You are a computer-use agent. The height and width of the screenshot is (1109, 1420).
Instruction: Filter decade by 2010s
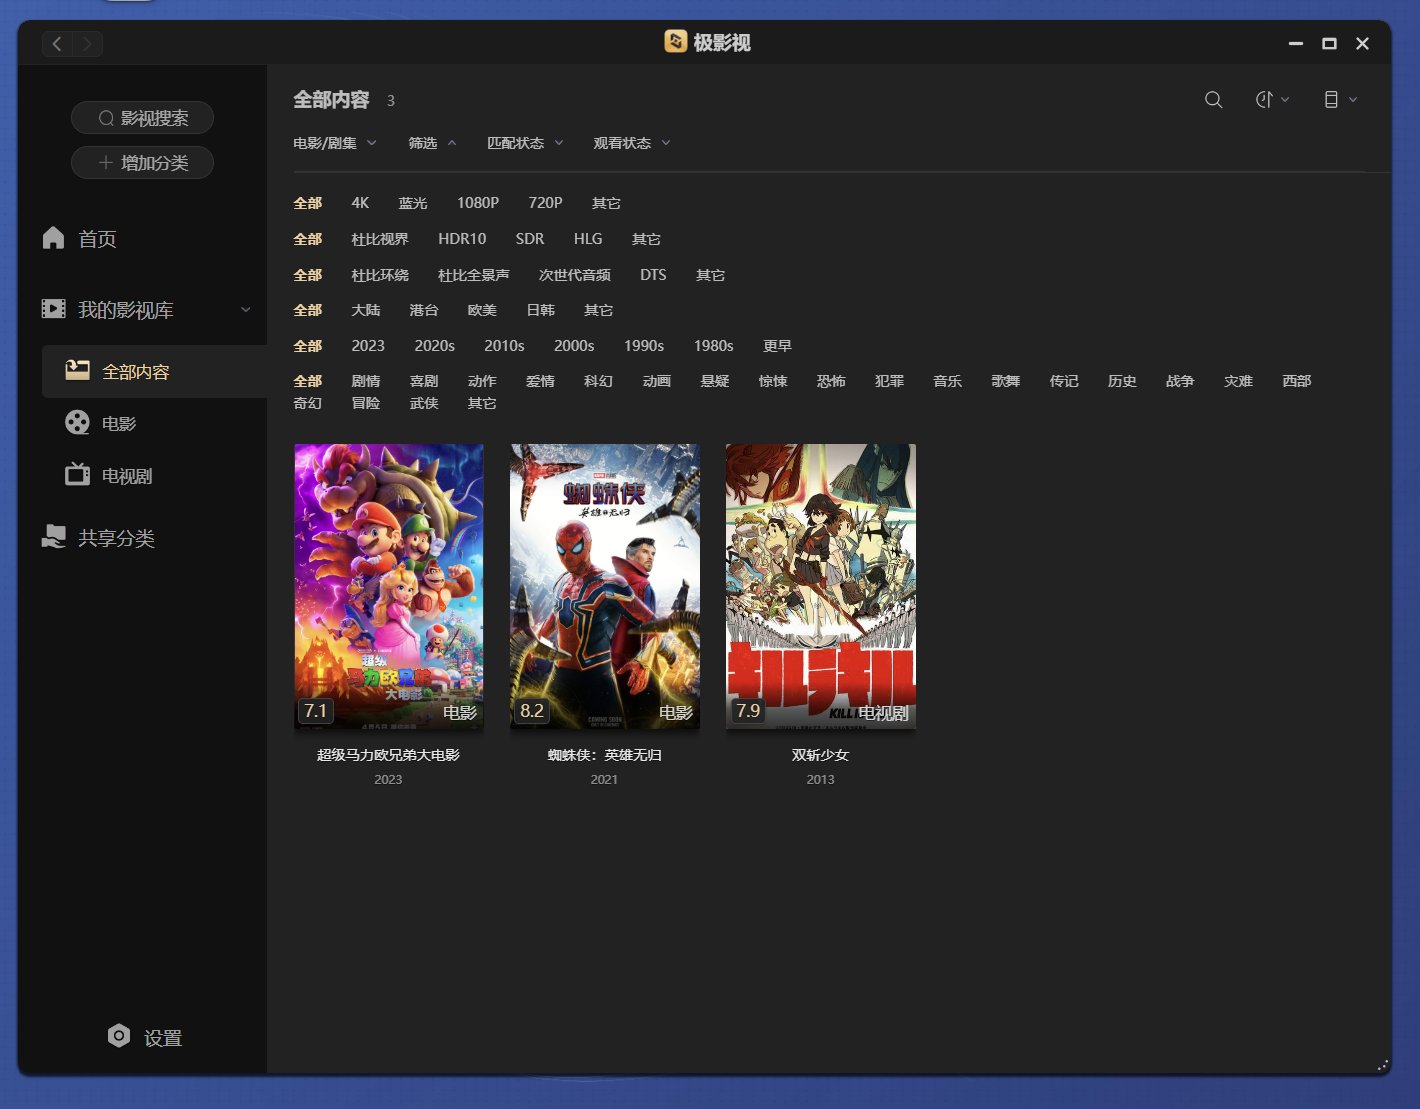click(x=504, y=346)
